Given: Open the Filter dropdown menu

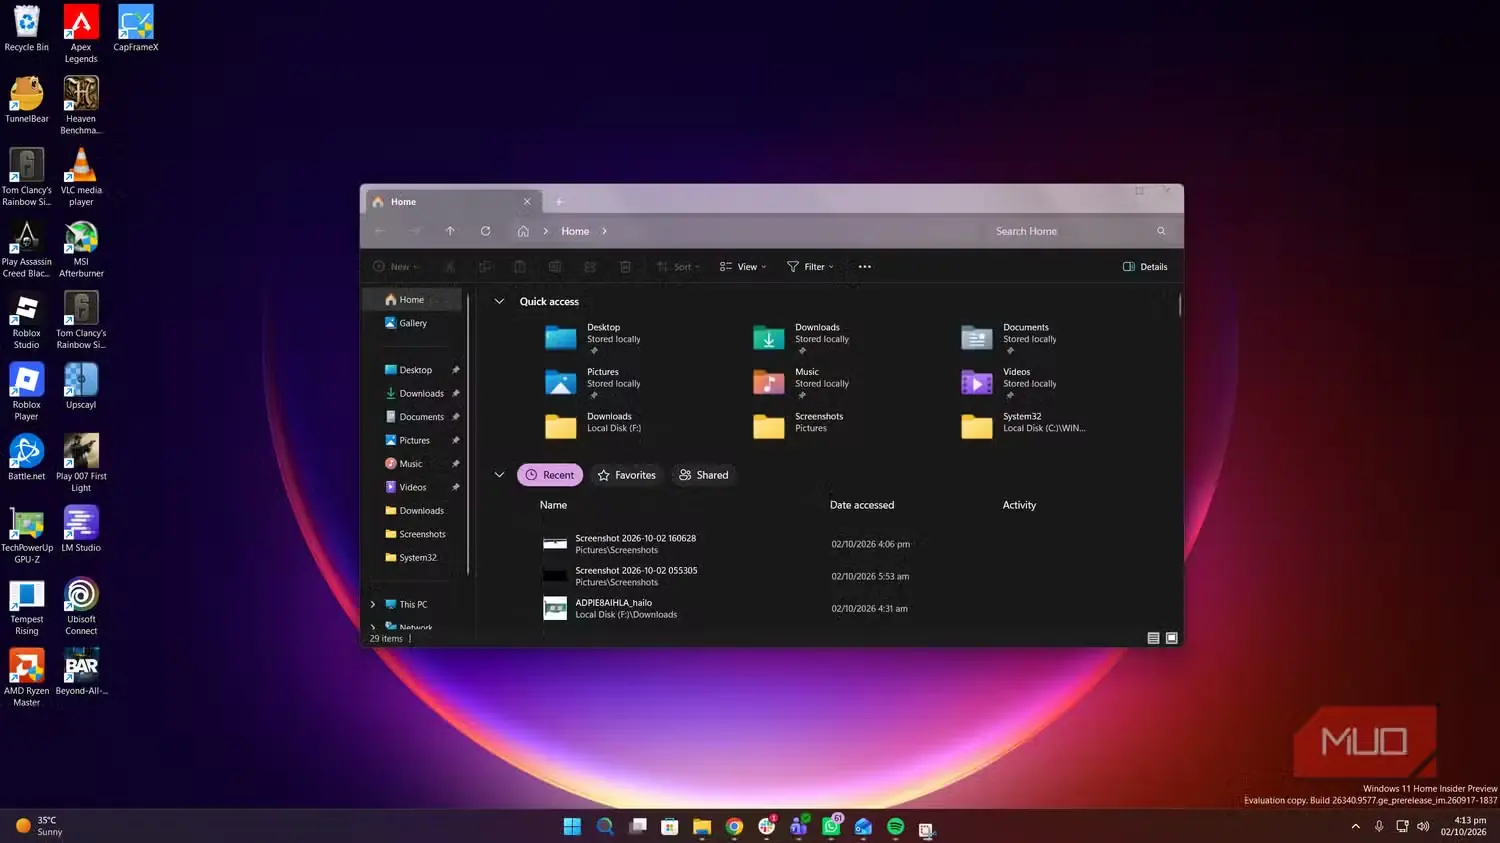Looking at the screenshot, I should coord(810,267).
